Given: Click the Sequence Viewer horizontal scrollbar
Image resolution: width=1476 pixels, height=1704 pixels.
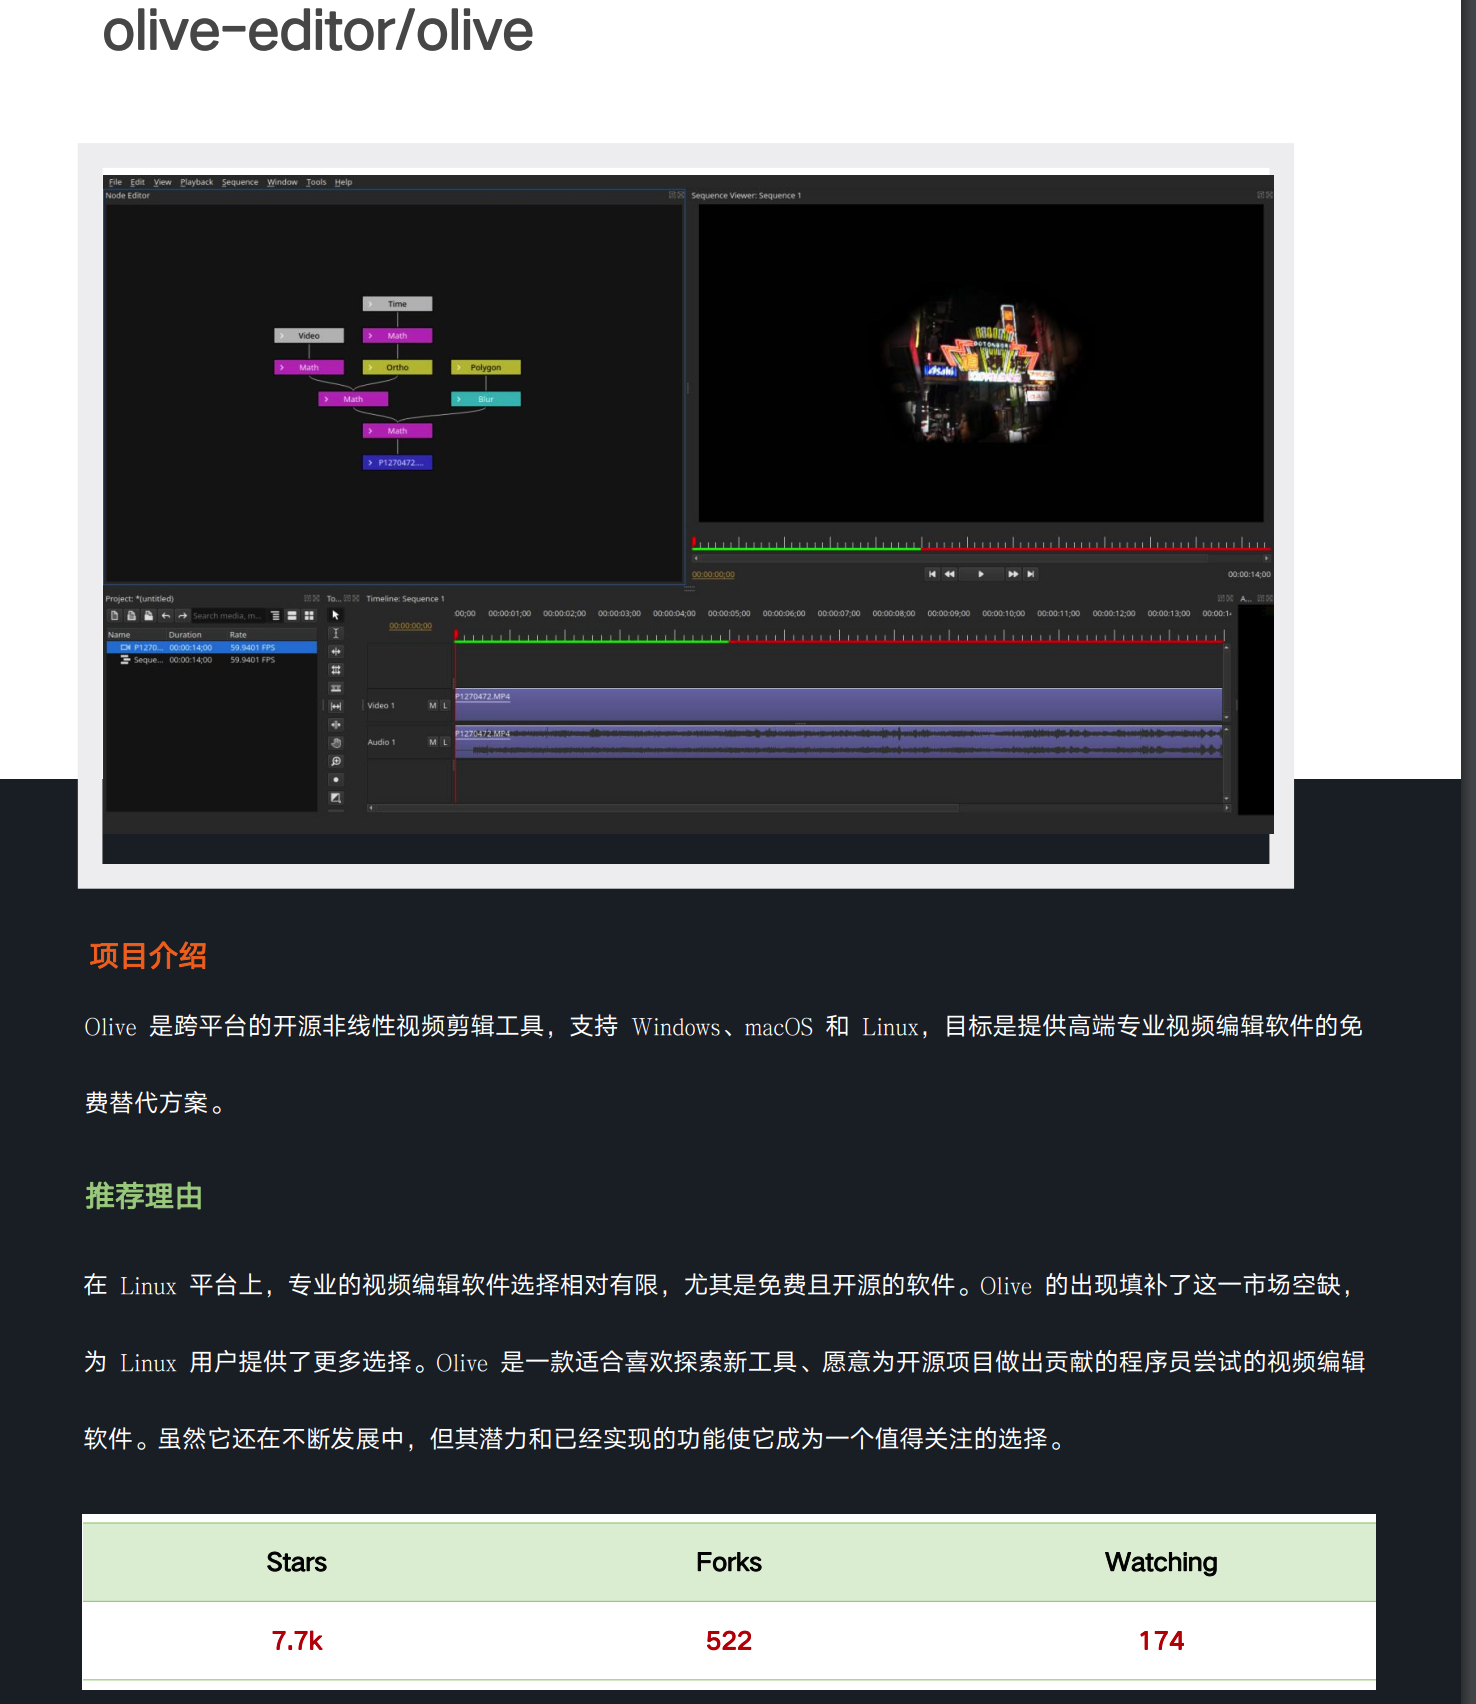Looking at the screenshot, I should tap(981, 558).
